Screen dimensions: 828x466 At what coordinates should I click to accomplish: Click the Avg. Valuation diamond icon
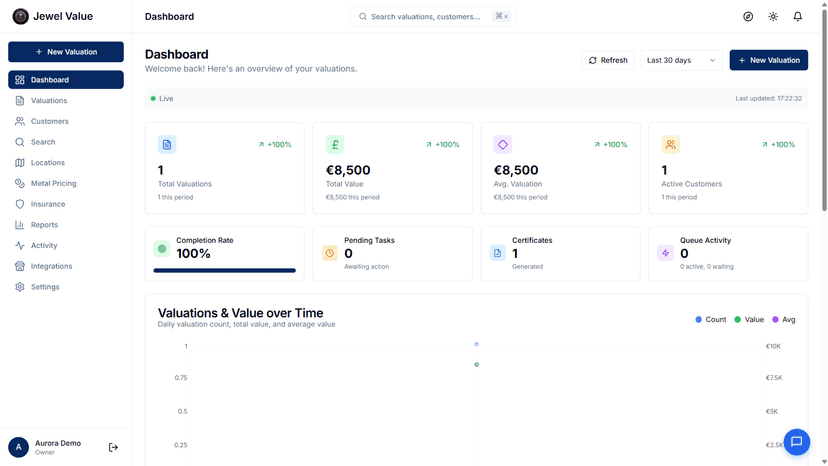click(503, 144)
